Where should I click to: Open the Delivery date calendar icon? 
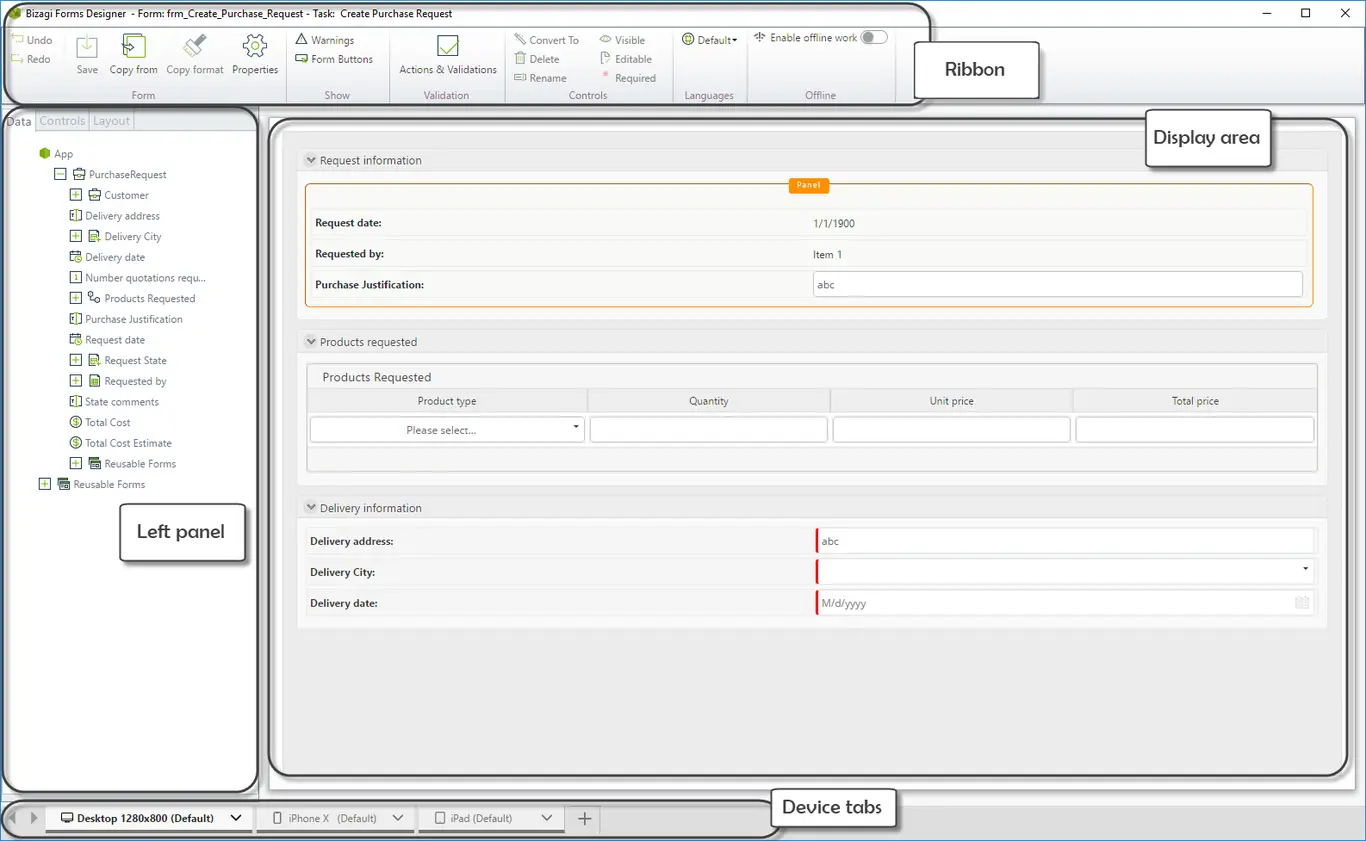point(1302,603)
